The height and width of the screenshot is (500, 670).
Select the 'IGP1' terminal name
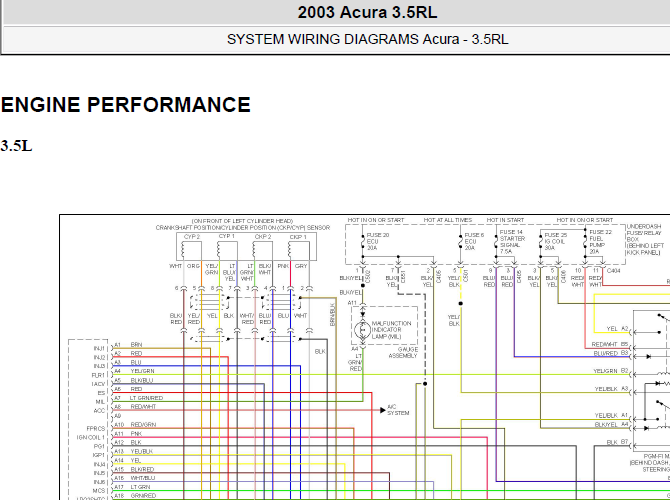pyautogui.click(x=99, y=455)
